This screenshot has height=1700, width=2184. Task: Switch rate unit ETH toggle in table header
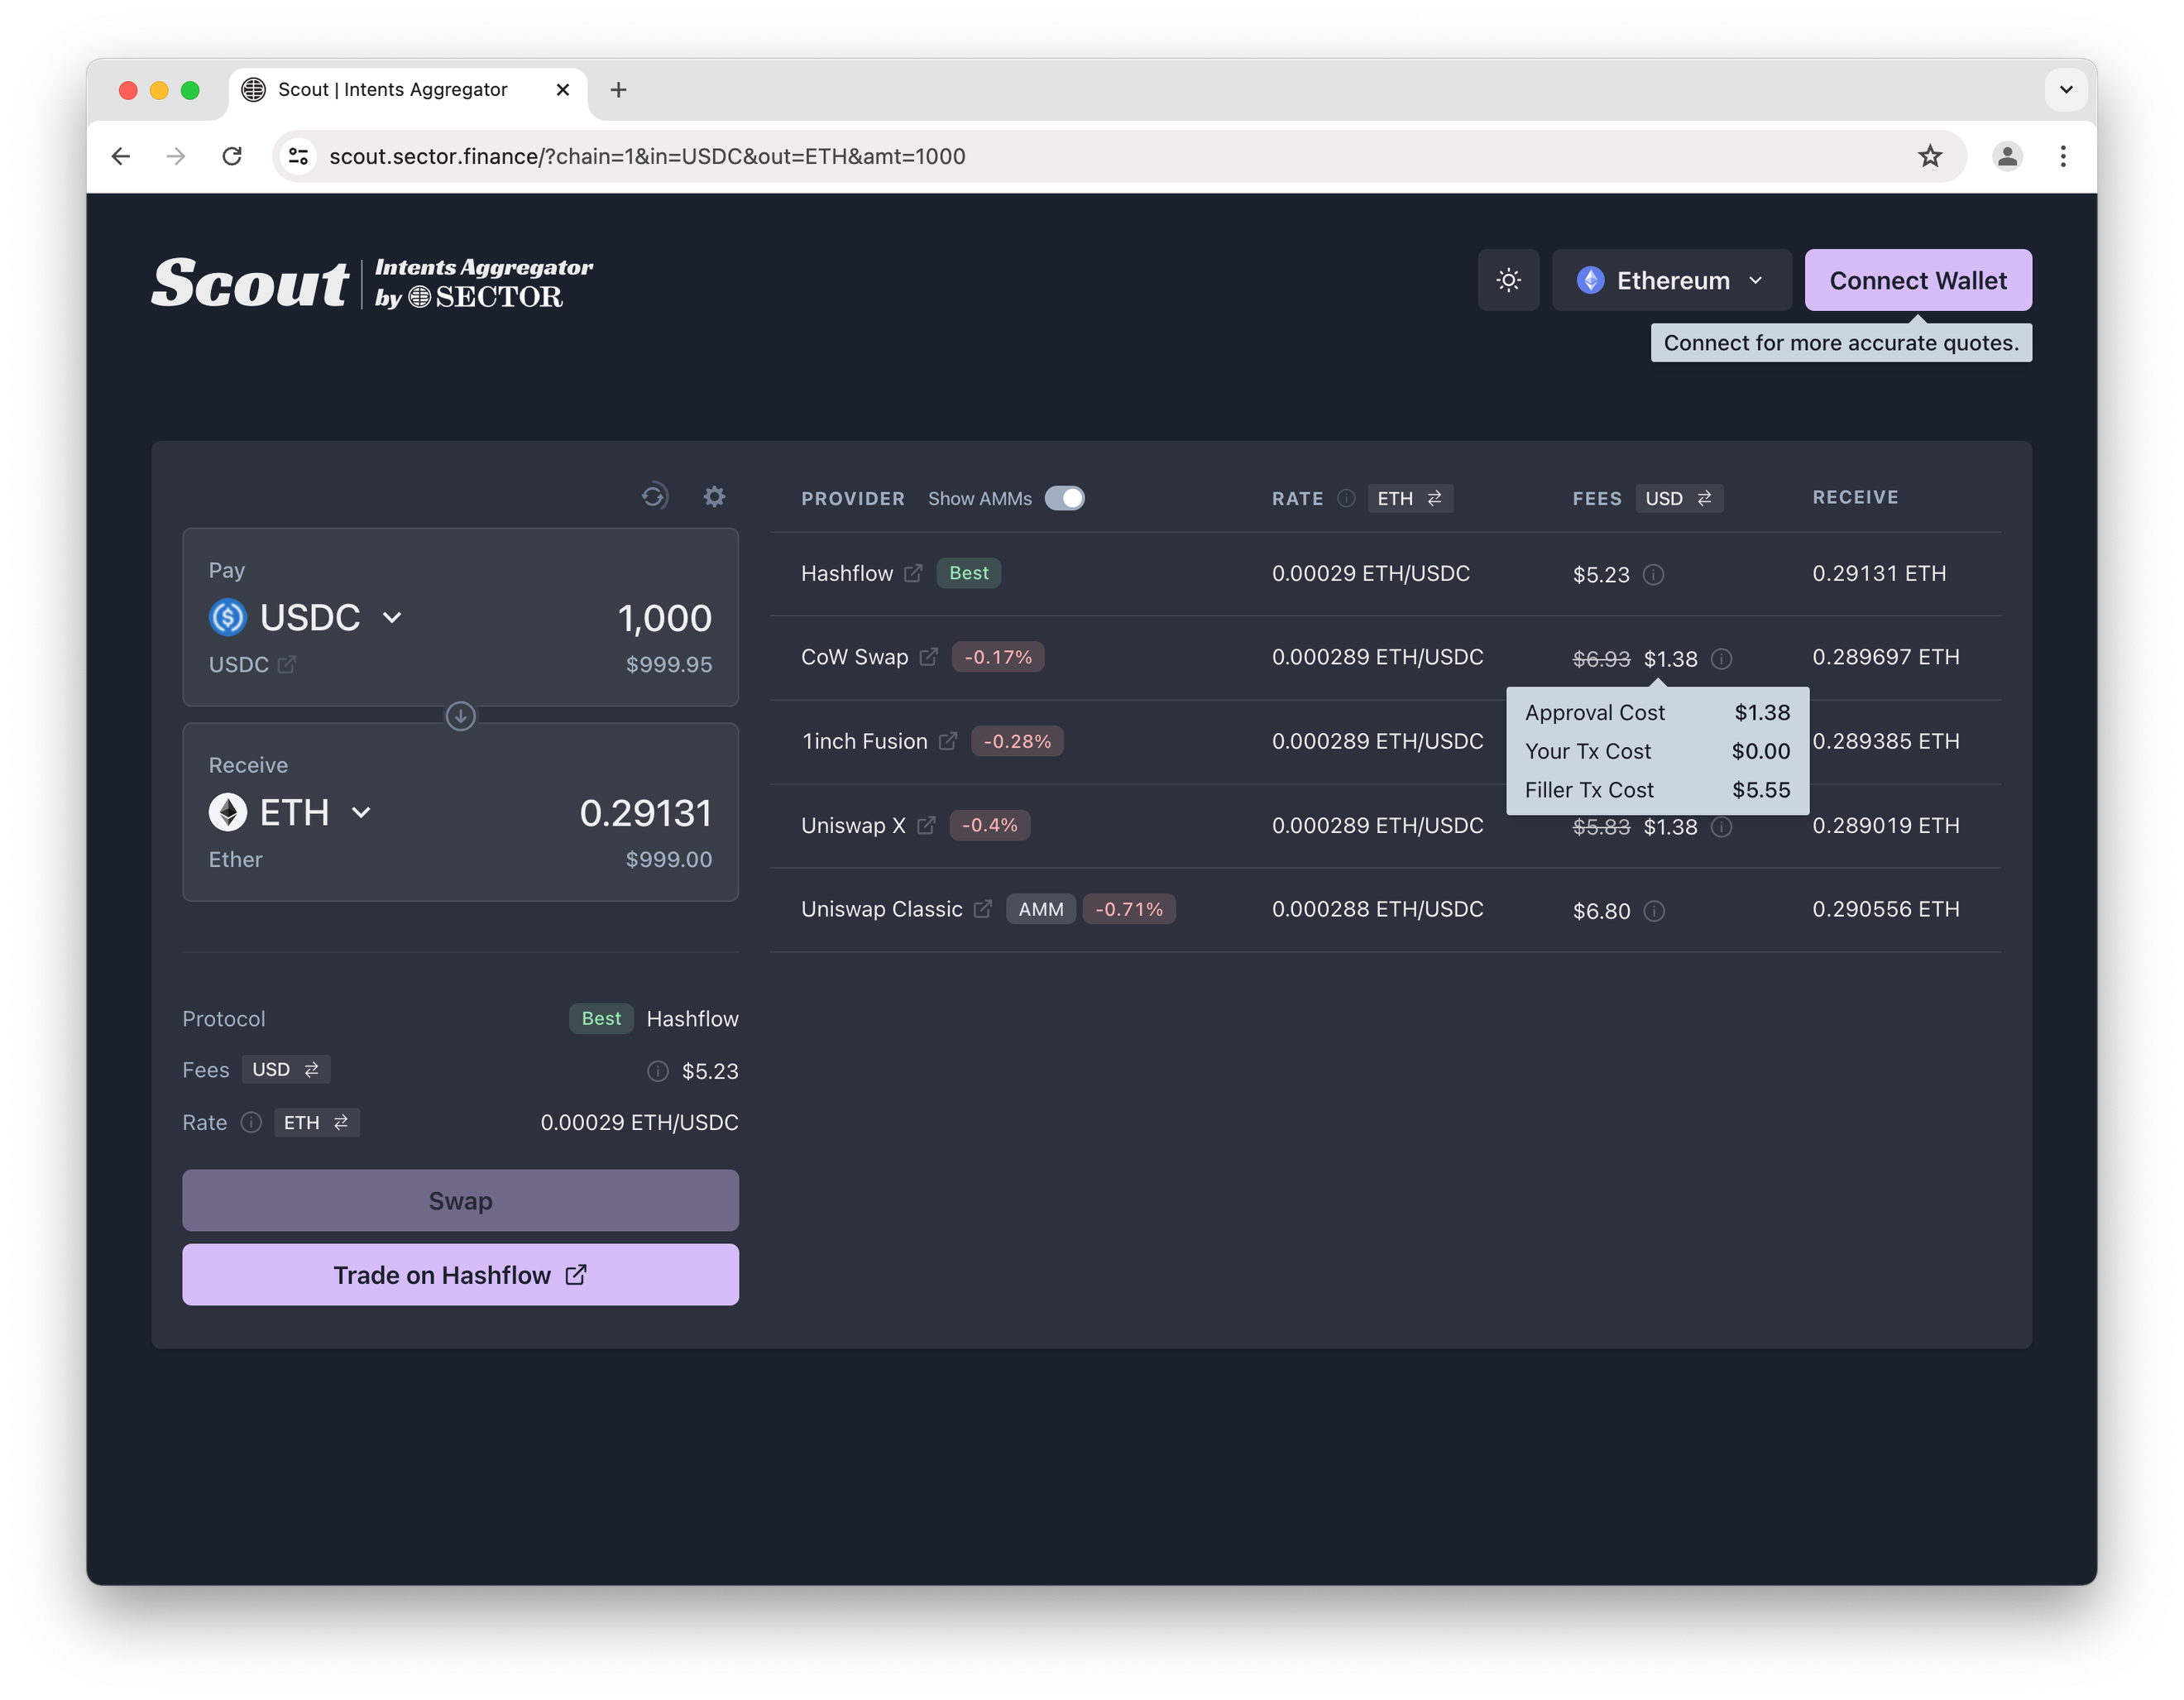pos(1409,498)
